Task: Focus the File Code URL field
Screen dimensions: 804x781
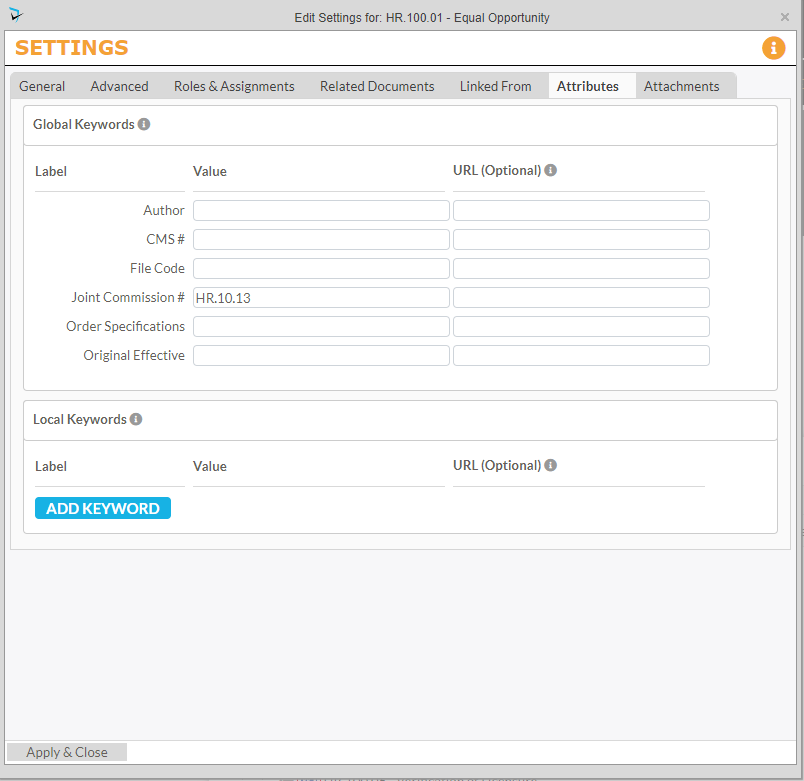Action: pyautogui.click(x=581, y=269)
